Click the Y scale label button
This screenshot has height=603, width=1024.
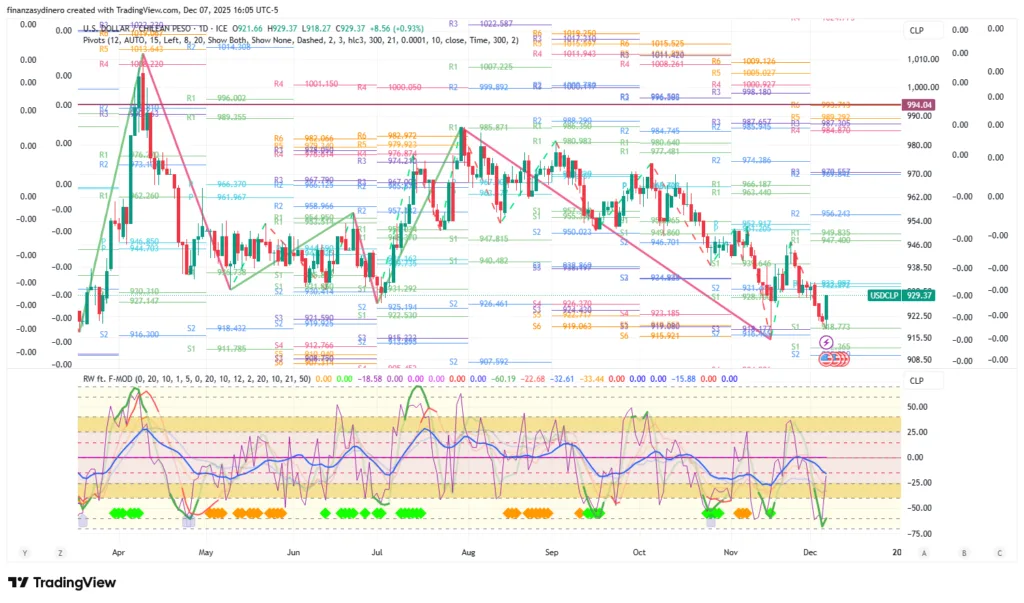[23, 552]
